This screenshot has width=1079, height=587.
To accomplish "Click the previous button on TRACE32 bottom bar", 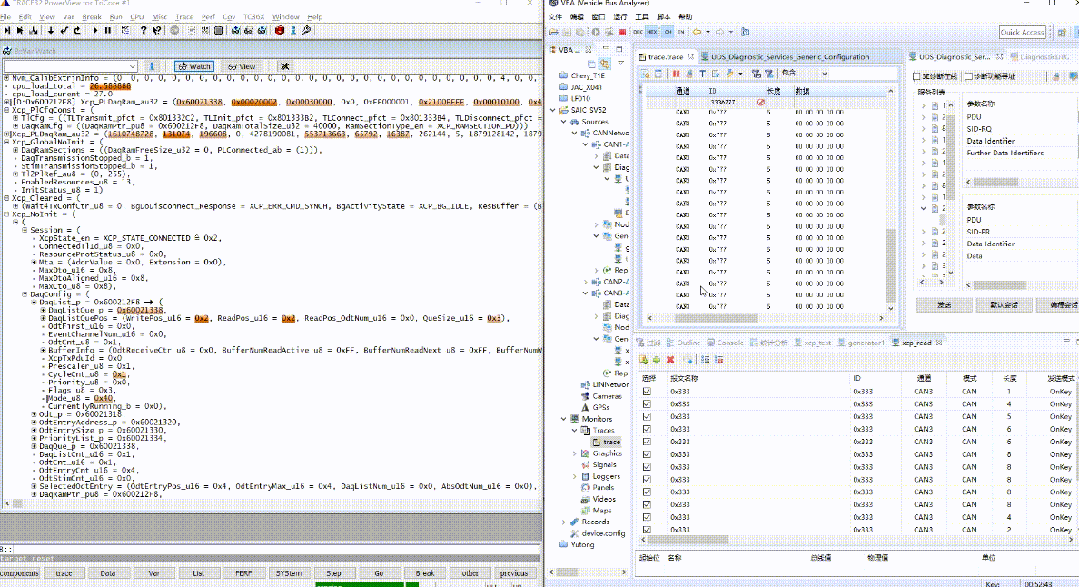I will point(514,573).
